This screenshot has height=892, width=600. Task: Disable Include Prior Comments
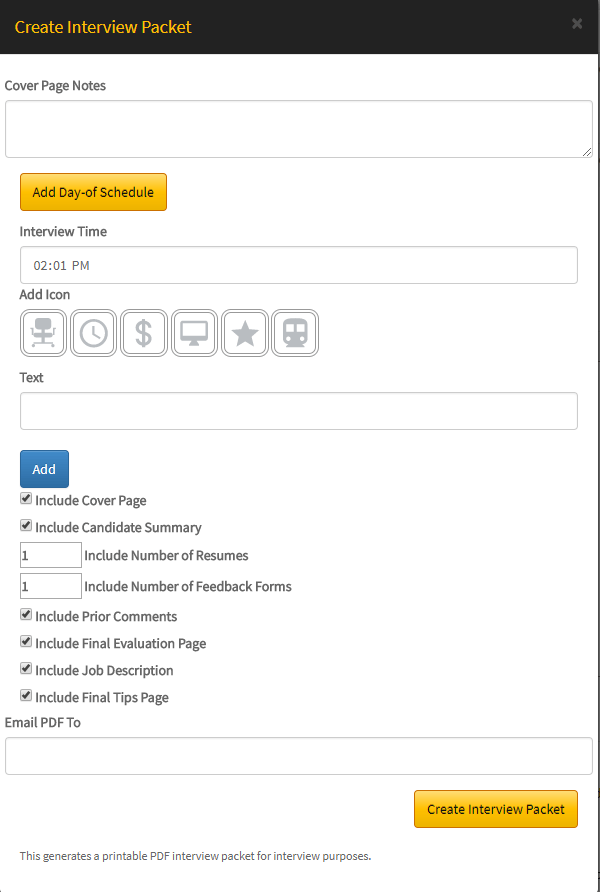click(26, 615)
